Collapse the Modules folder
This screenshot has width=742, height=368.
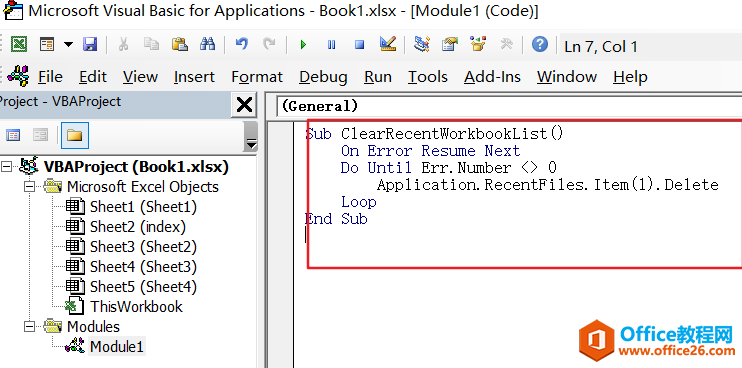(30, 326)
